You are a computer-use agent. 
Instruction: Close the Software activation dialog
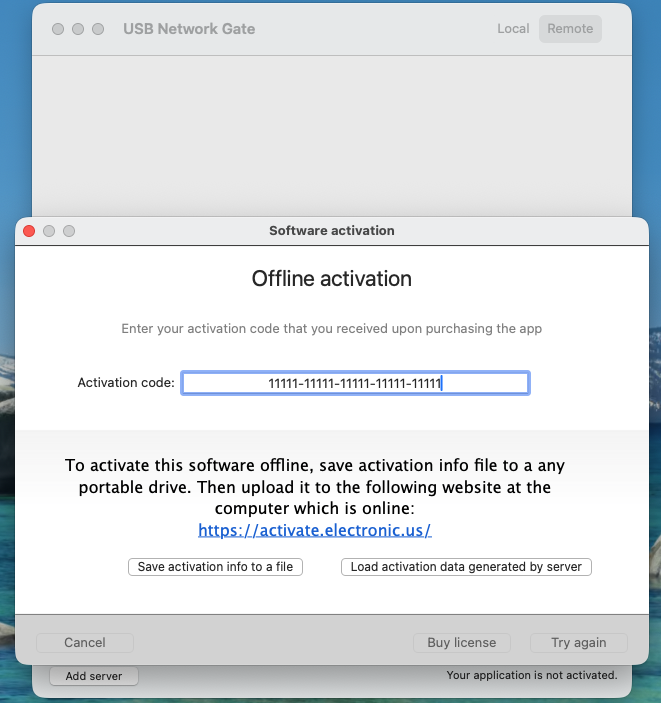point(29,231)
